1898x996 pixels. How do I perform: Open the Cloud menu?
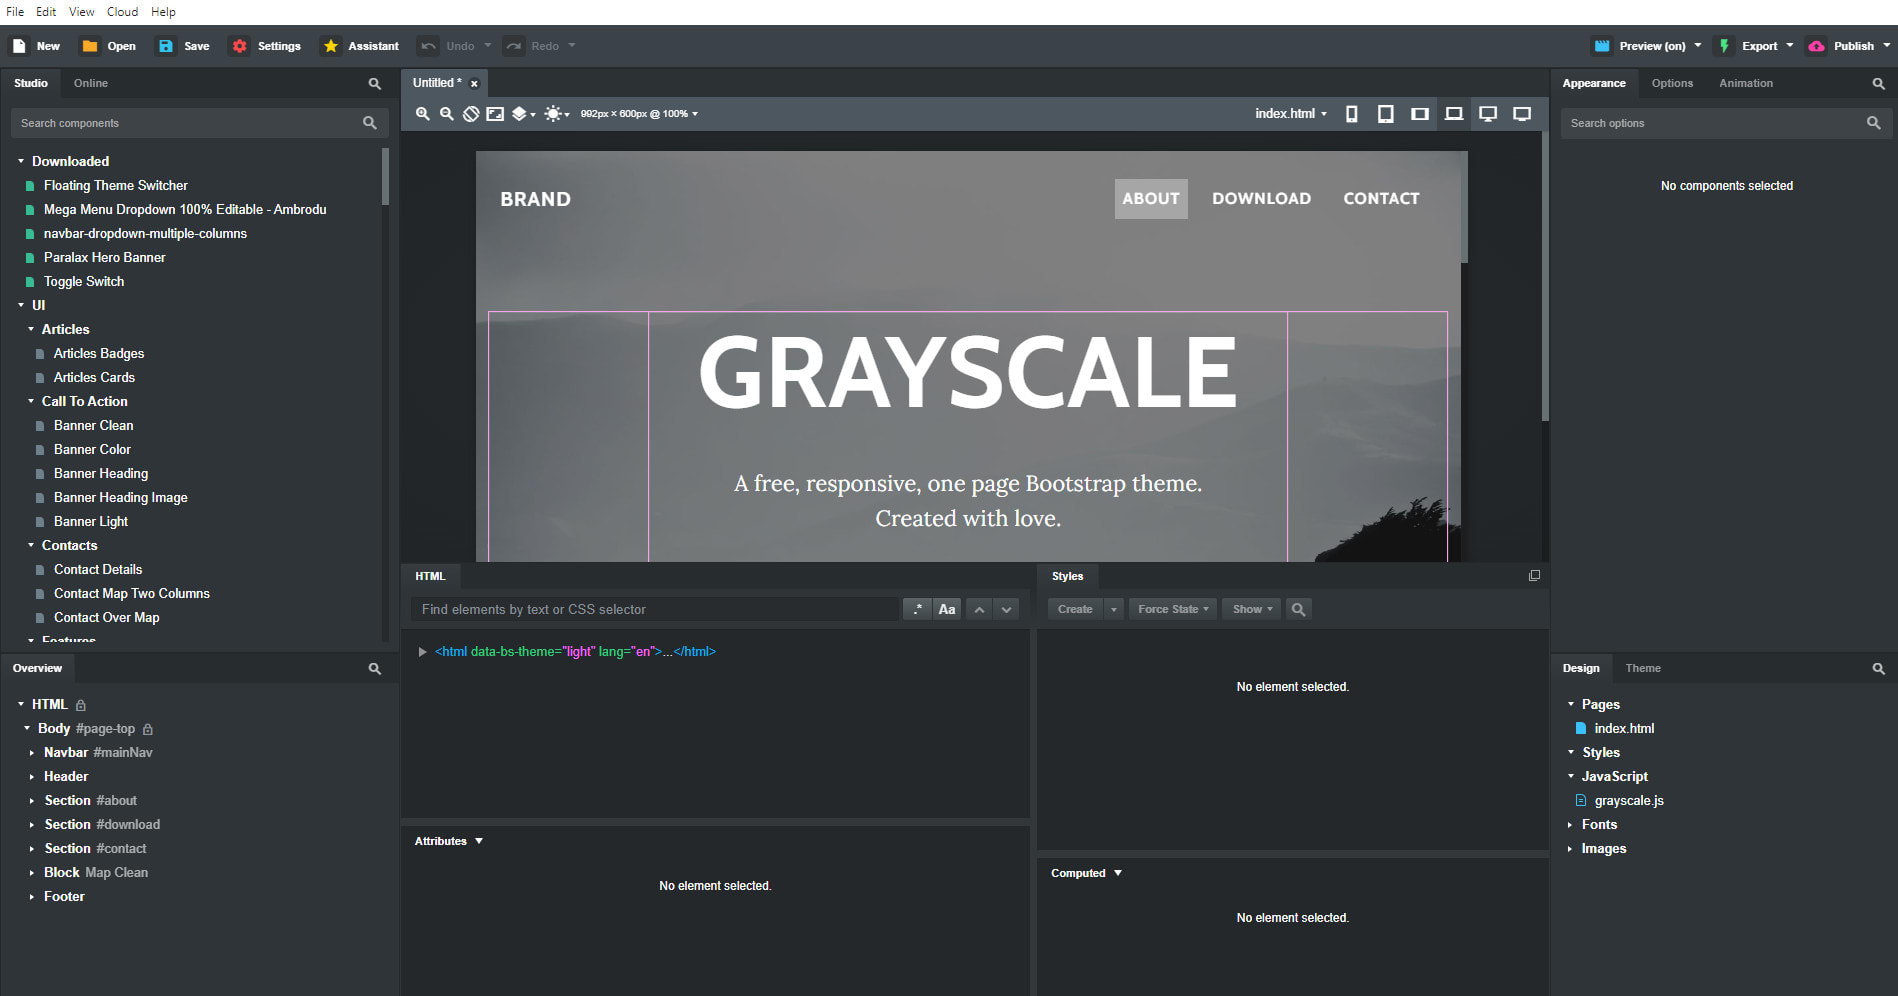[x=122, y=12]
